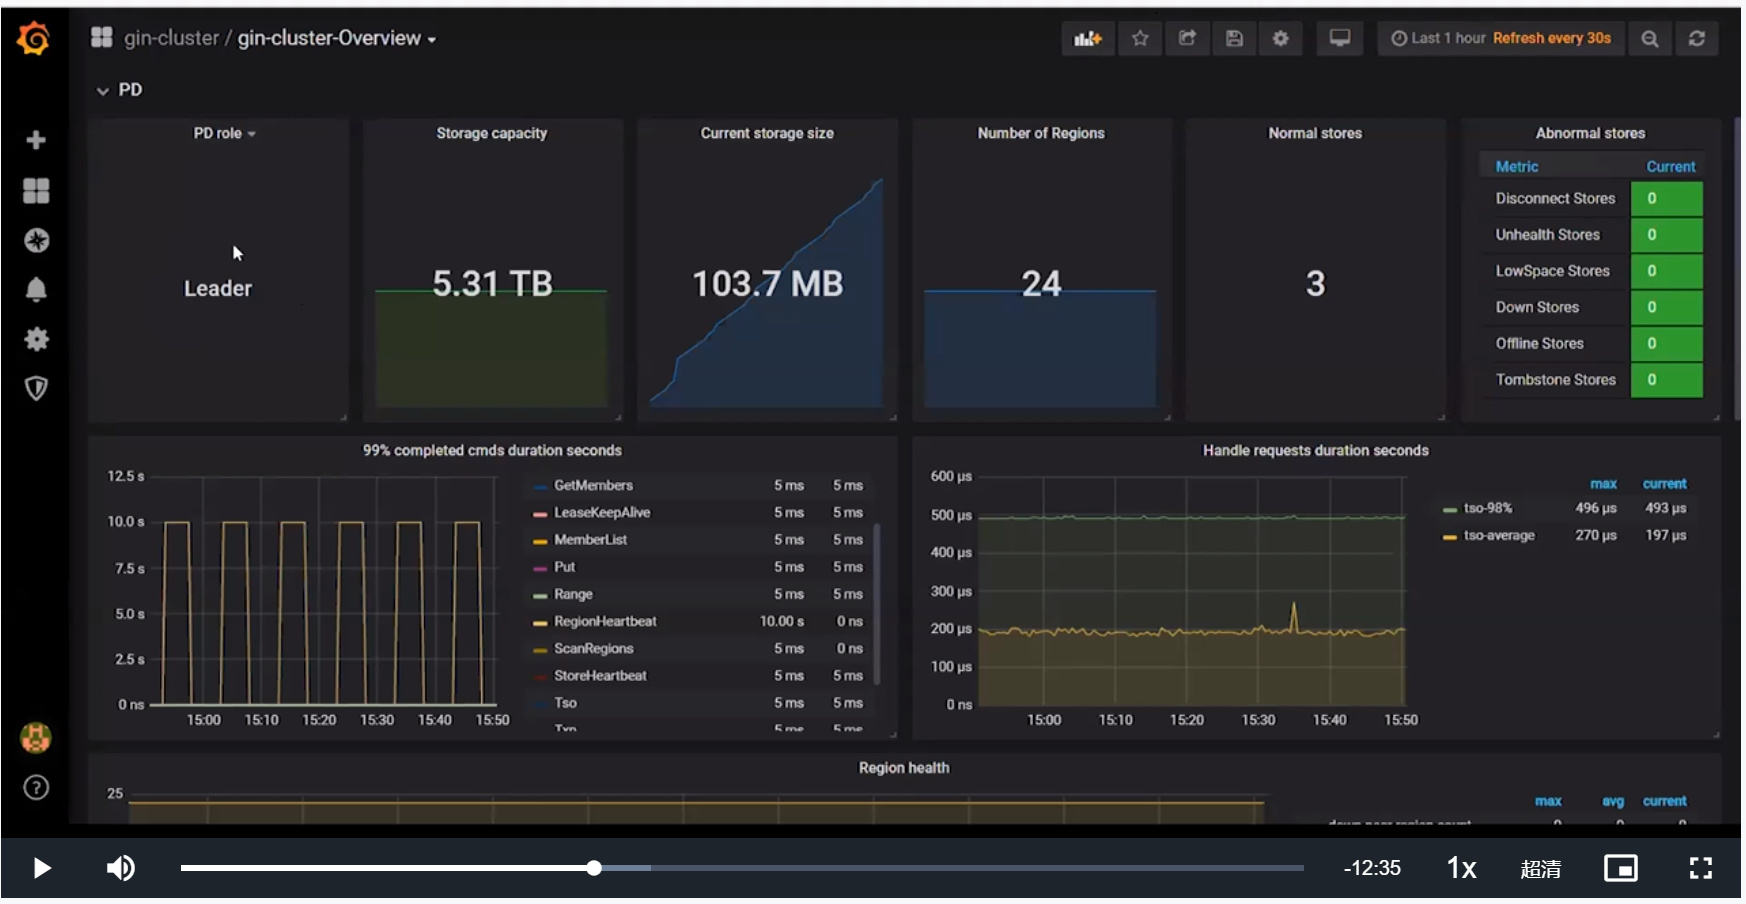Sort legend by max column header
Screen dimensions: 1746x904
click(1603, 484)
